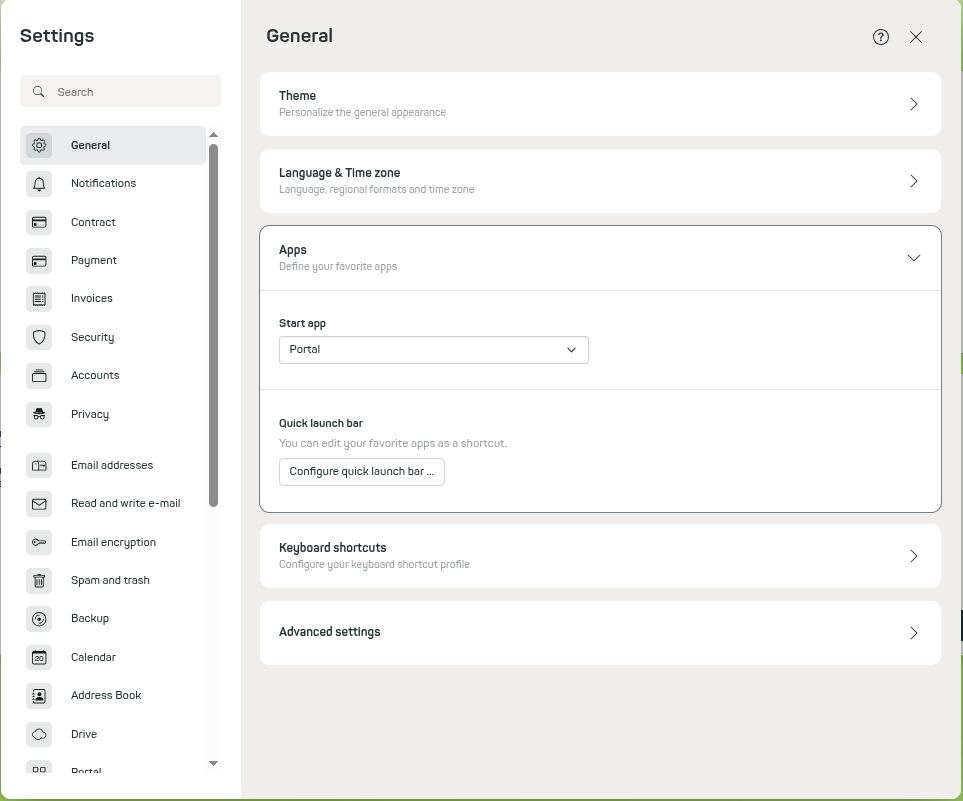
Task: Expand the Keyboard shortcuts section
Action: click(x=600, y=556)
